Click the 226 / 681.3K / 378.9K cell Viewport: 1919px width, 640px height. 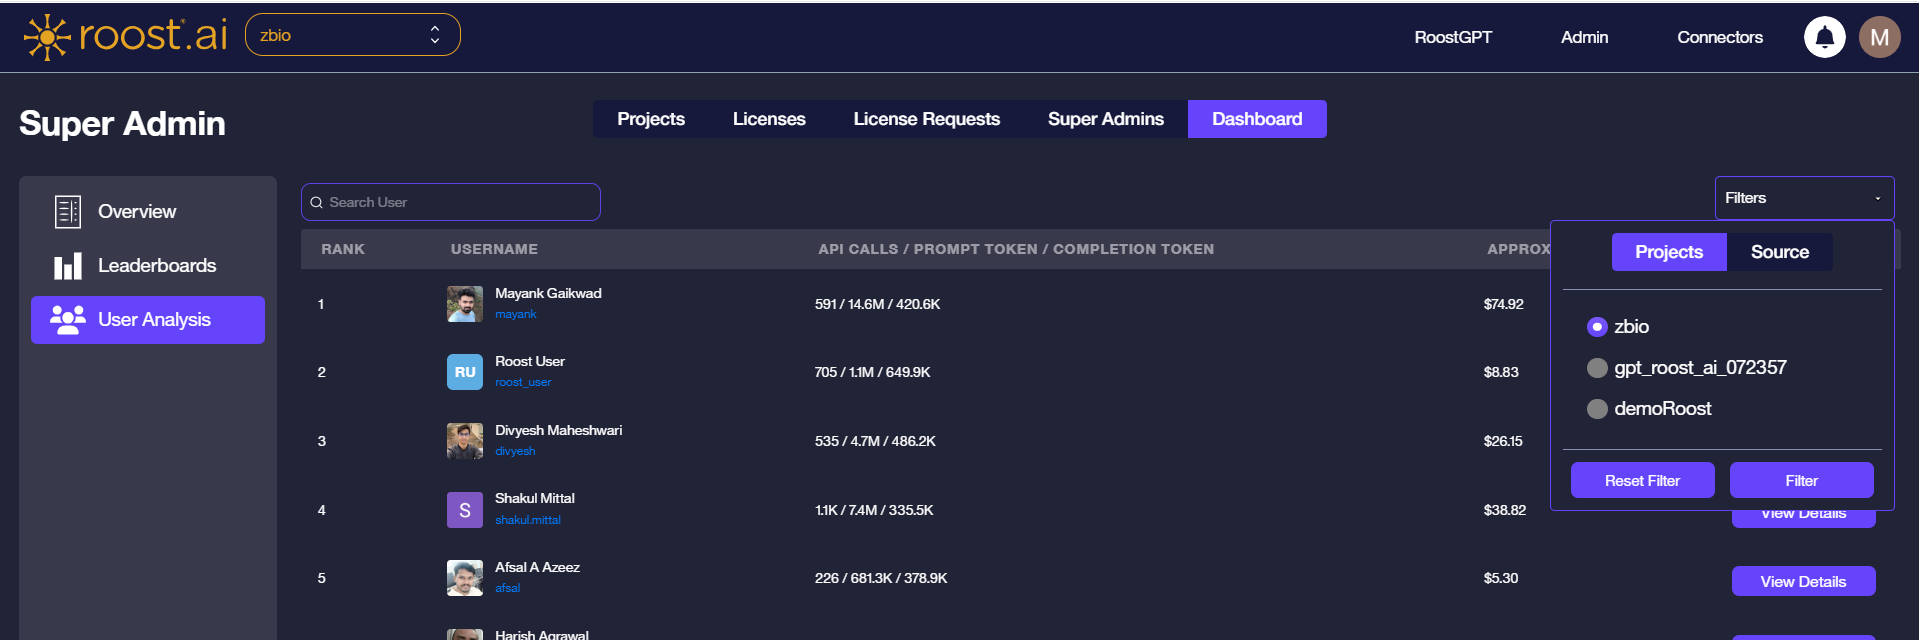coord(881,578)
